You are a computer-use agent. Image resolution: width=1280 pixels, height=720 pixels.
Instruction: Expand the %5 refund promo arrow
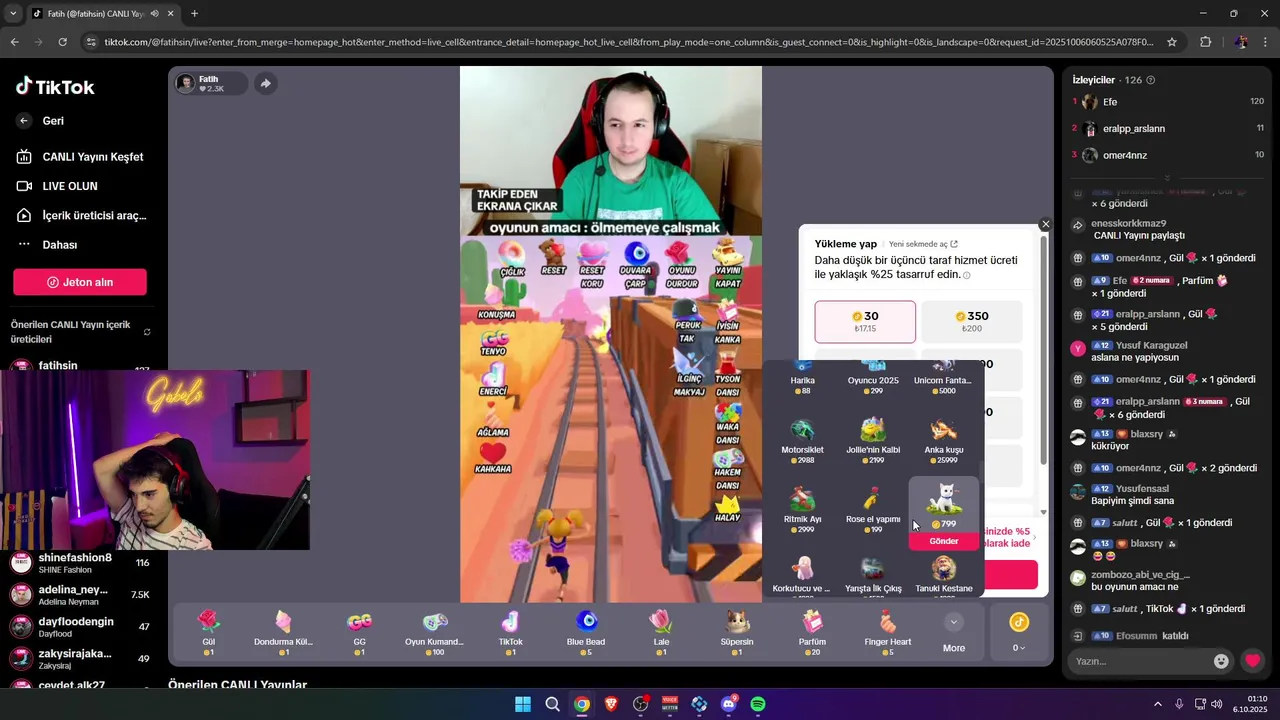1035,537
